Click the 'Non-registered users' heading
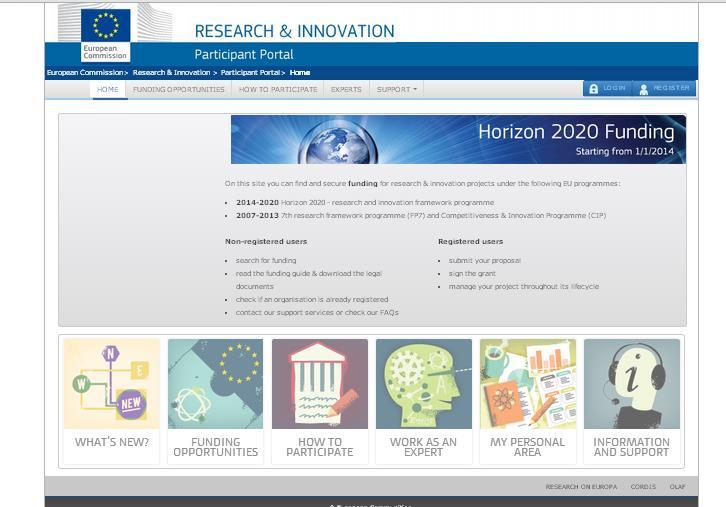The width and height of the screenshot is (726, 507). (x=266, y=242)
